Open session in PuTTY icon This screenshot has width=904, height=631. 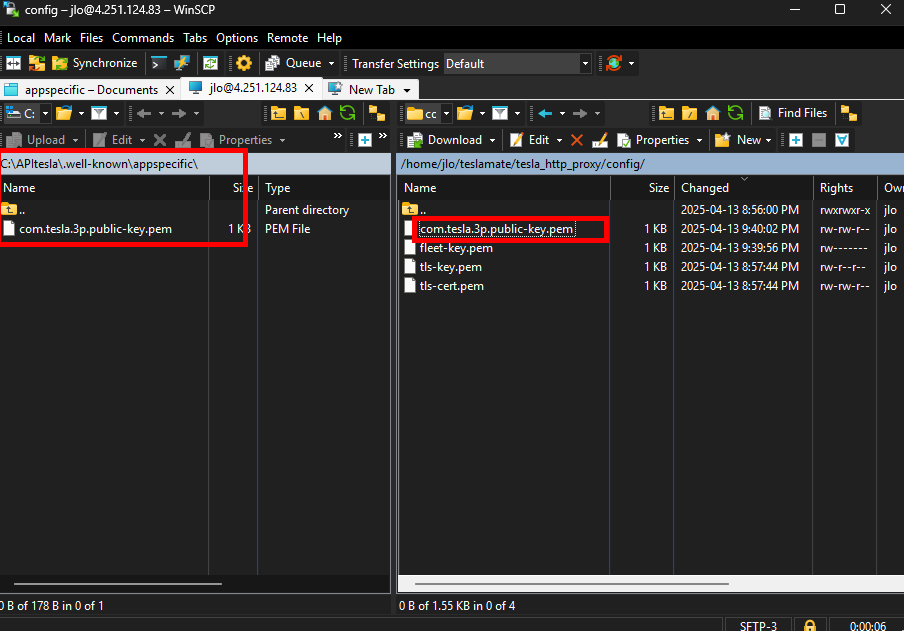[x=182, y=63]
